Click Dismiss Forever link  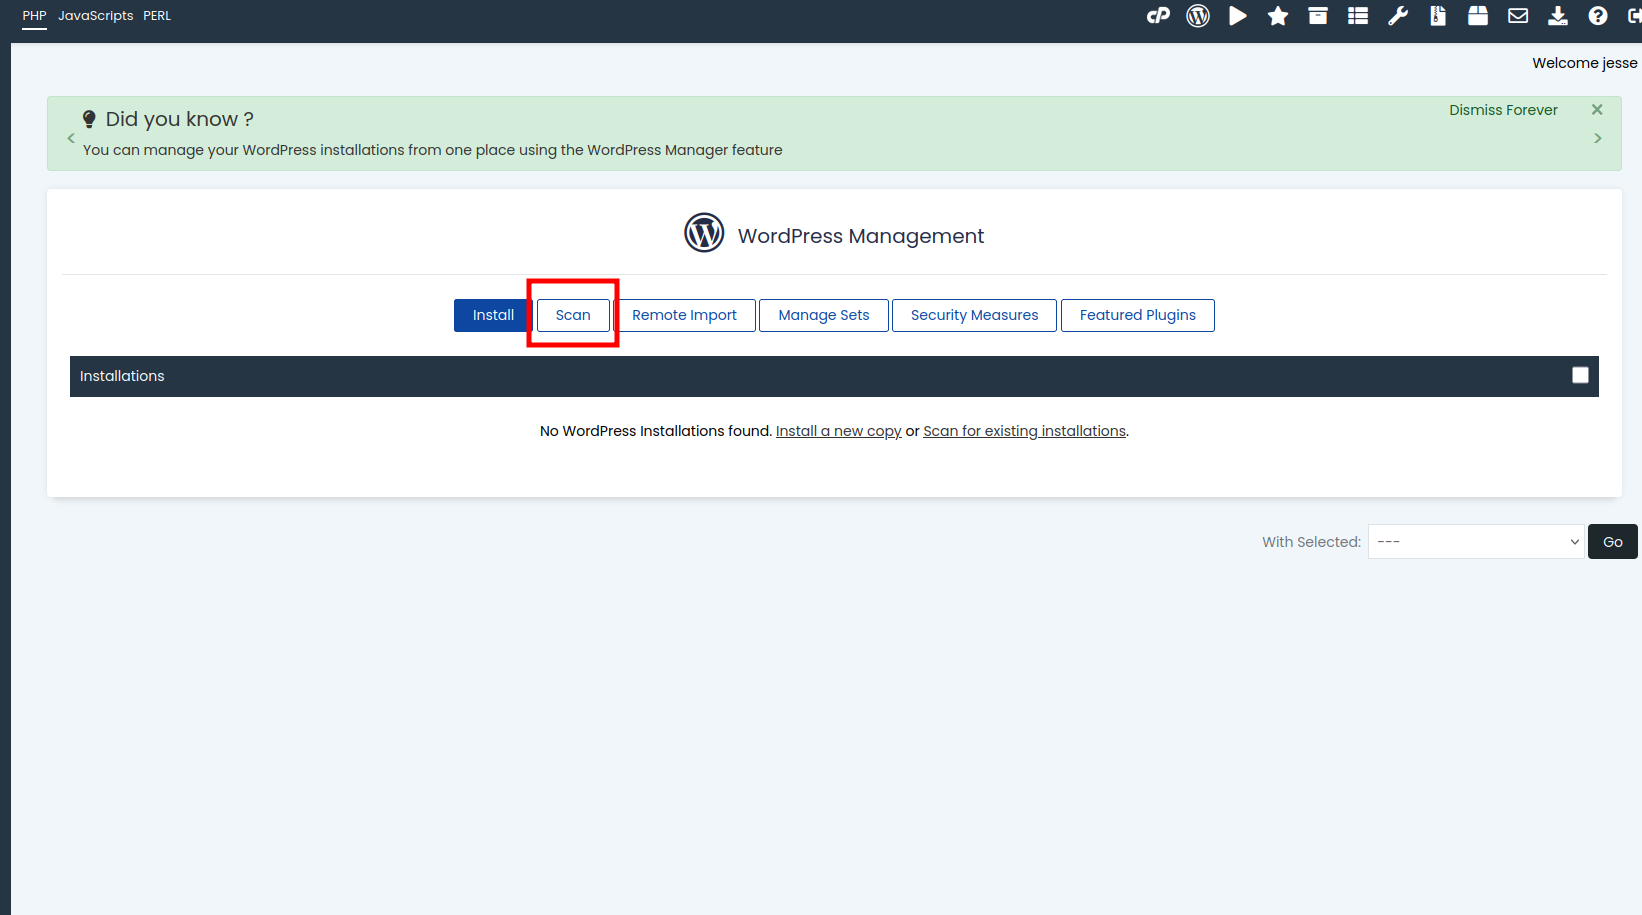click(1503, 110)
